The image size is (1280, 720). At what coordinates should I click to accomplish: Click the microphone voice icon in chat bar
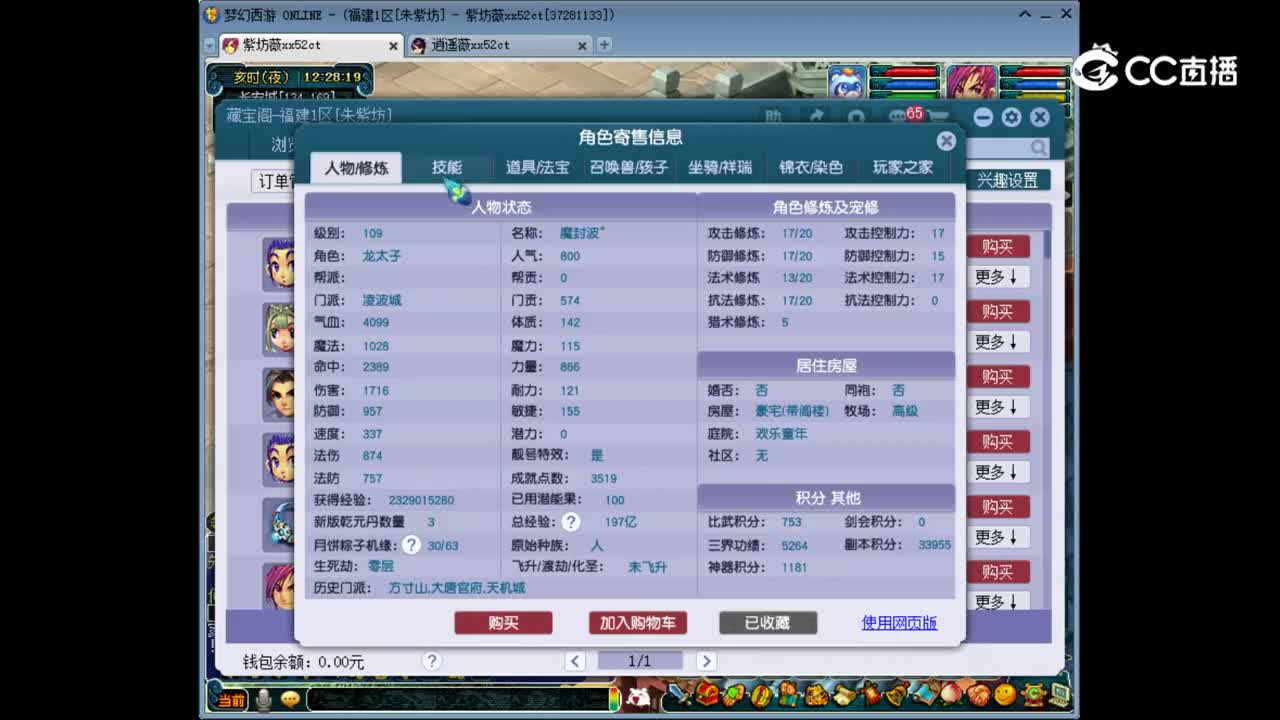tap(263, 699)
